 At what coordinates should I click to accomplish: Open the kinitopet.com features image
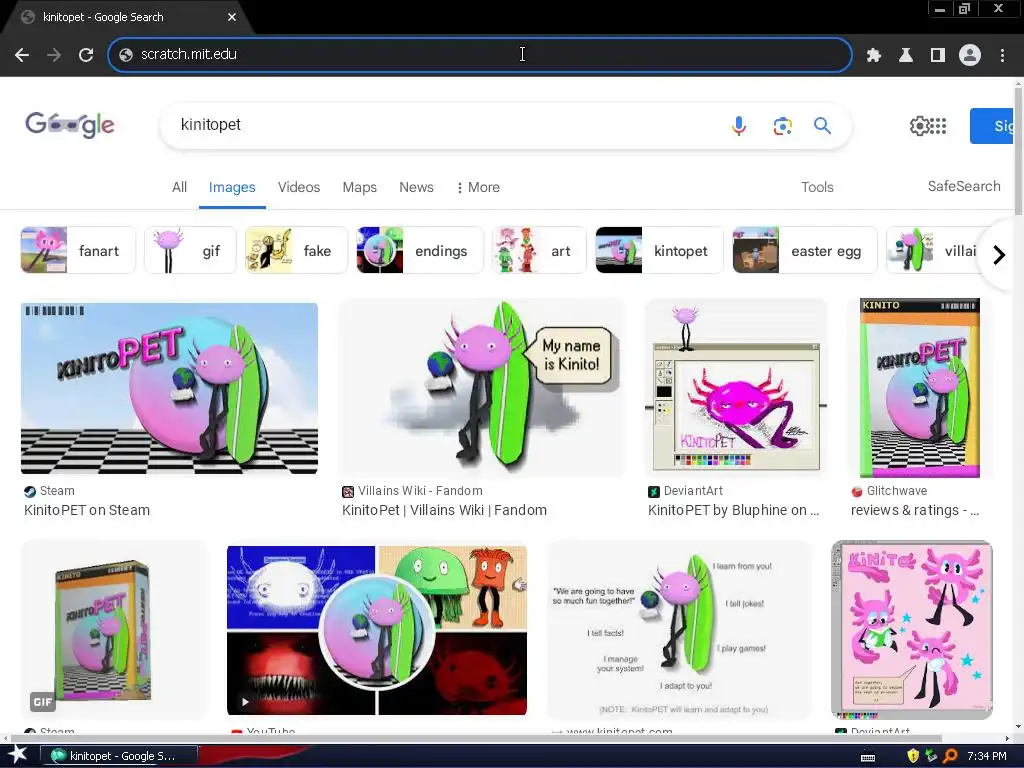point(679,630)
